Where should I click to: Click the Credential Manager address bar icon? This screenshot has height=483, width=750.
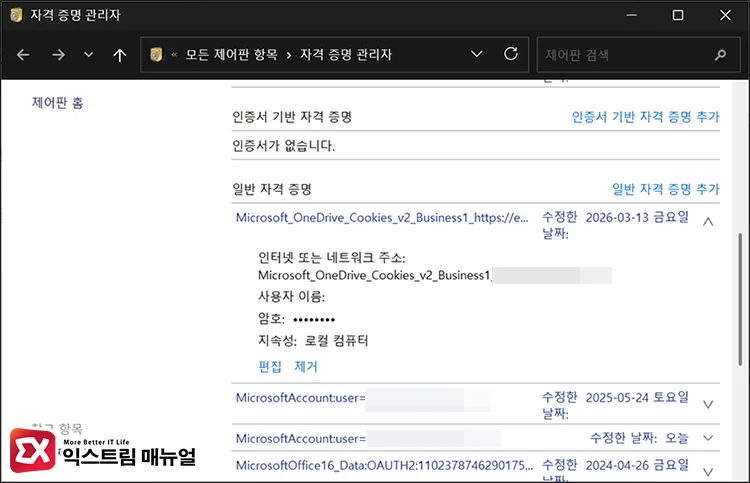(156, 55)
